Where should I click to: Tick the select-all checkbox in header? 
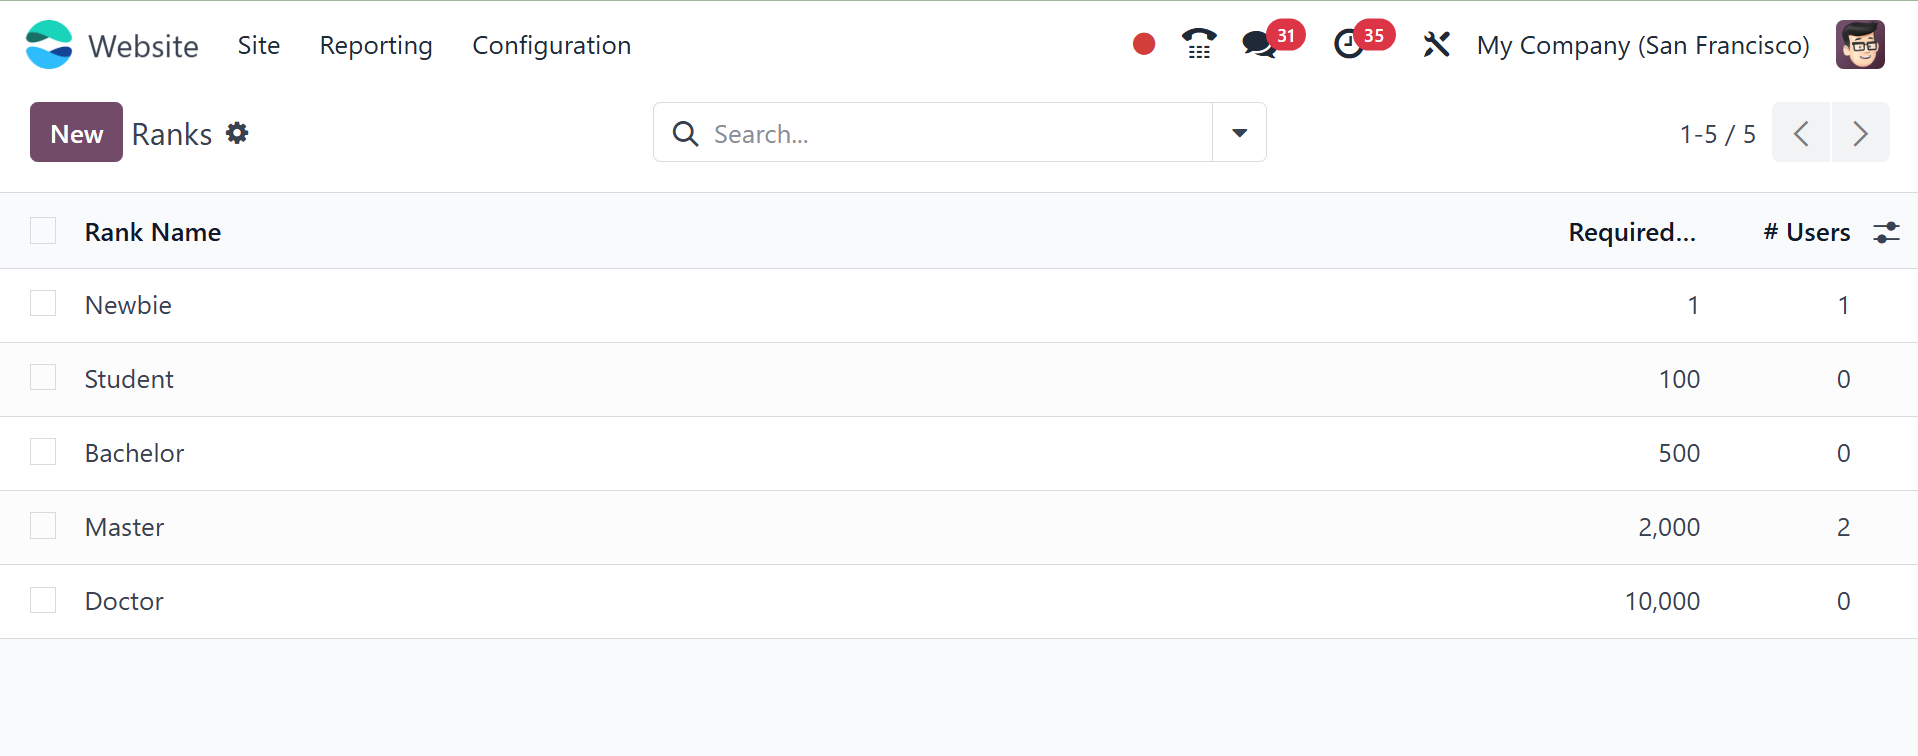(x=43, y=231)
